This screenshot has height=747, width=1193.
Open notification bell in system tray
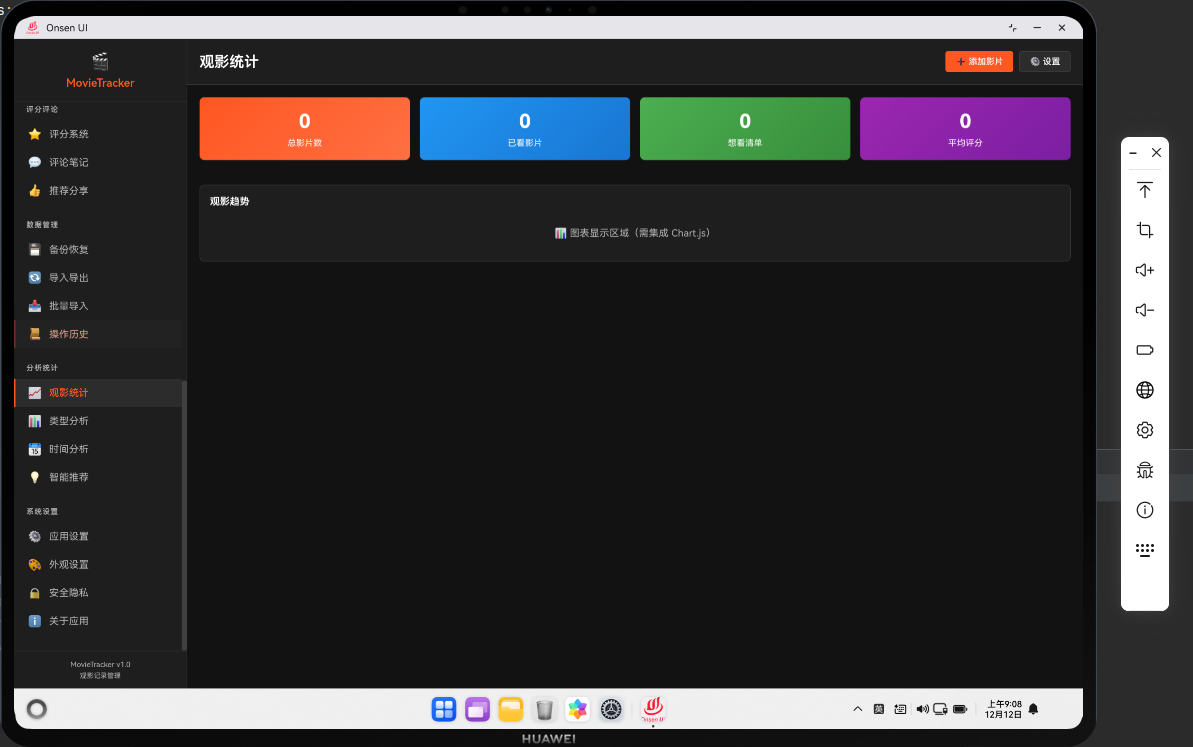pos(1033,709)
